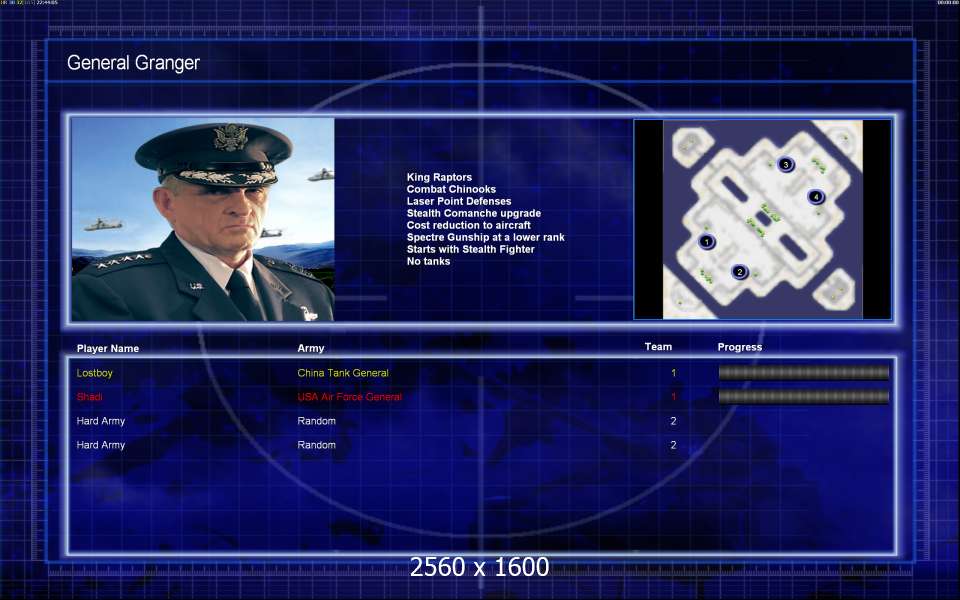Select player name Lostboy

[94, 373]
